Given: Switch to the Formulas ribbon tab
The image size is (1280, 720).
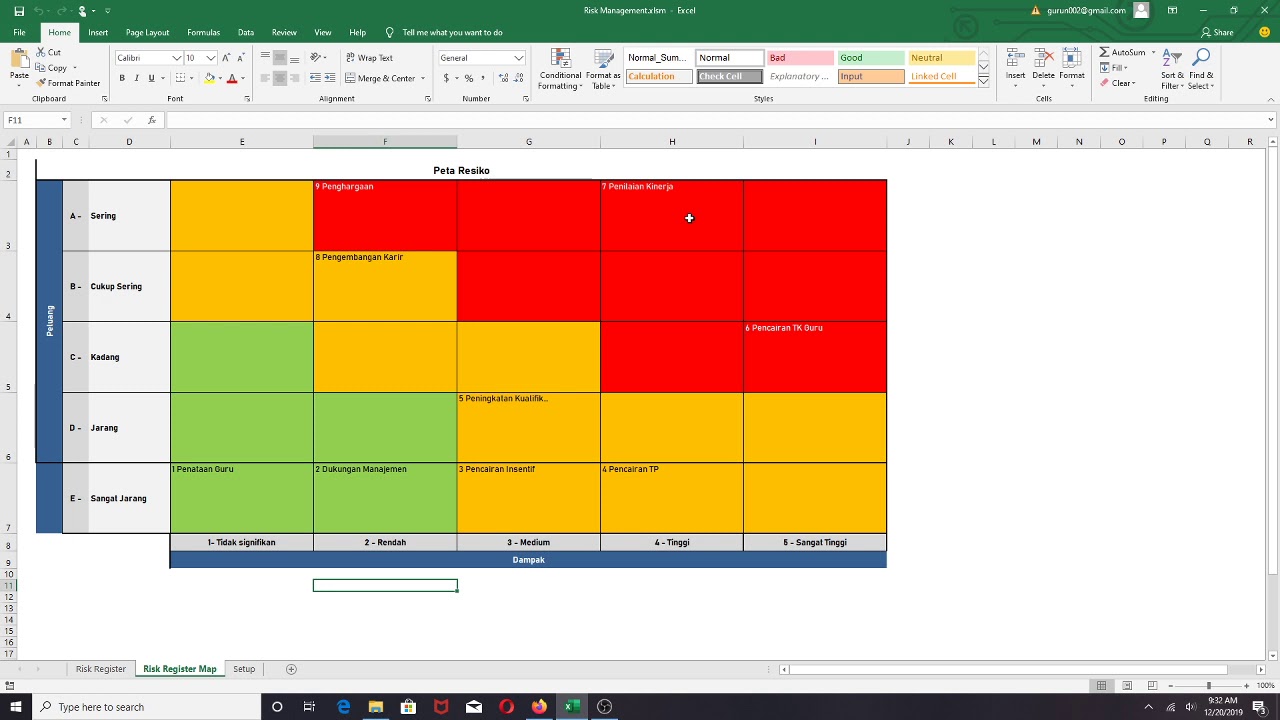Looking at the screenshot, I should tap(204, 32).
